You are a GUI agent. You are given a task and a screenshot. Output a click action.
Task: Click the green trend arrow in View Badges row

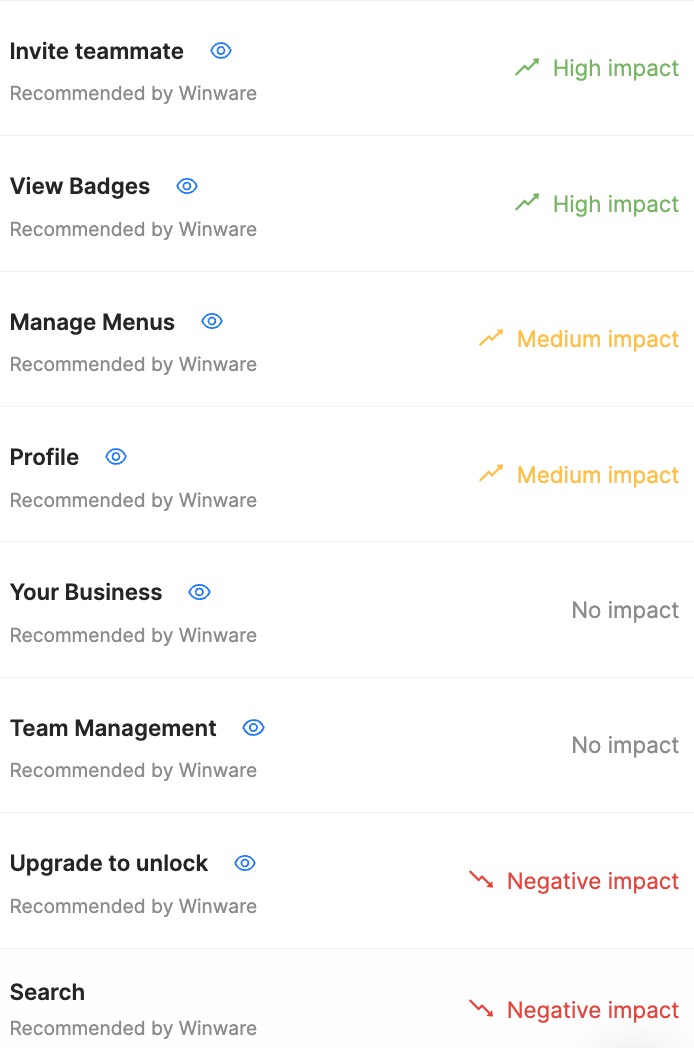coord(527,204)
